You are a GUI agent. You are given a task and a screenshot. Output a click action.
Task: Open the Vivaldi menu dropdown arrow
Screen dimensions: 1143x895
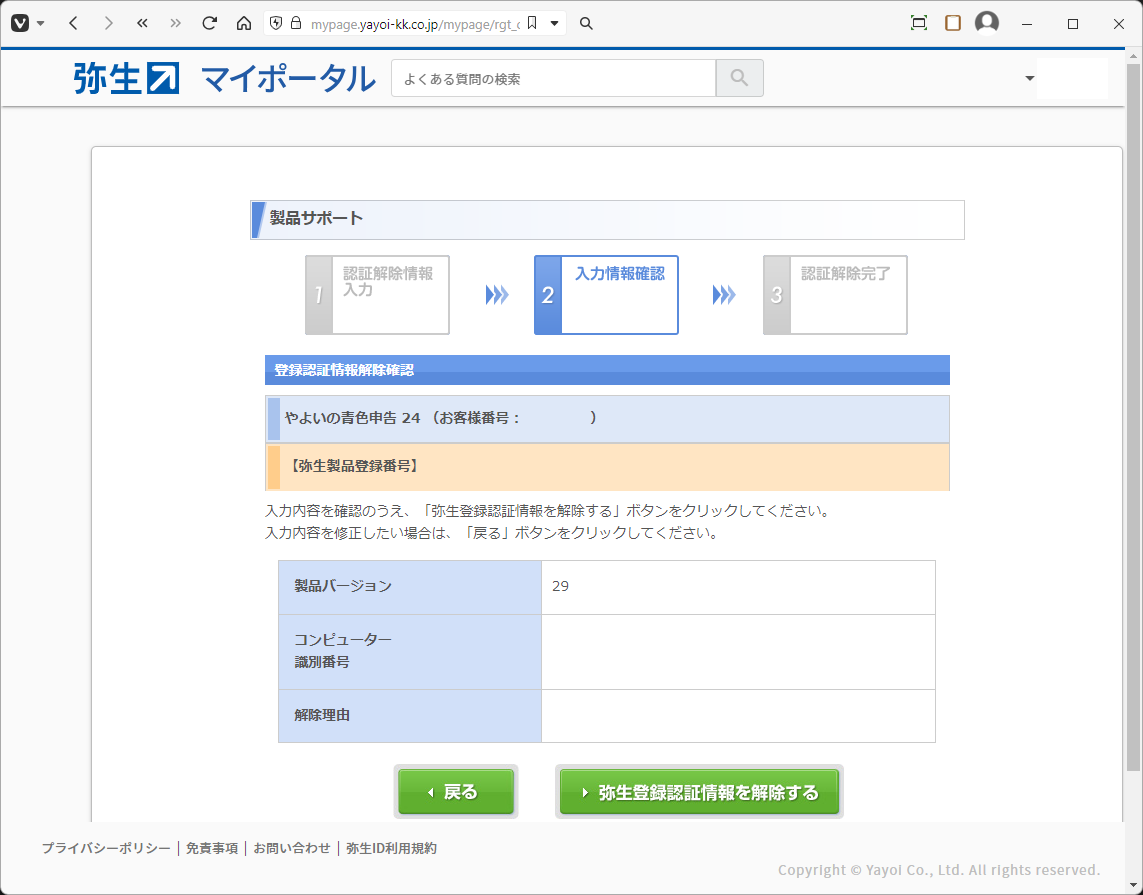tap(41, 23)
